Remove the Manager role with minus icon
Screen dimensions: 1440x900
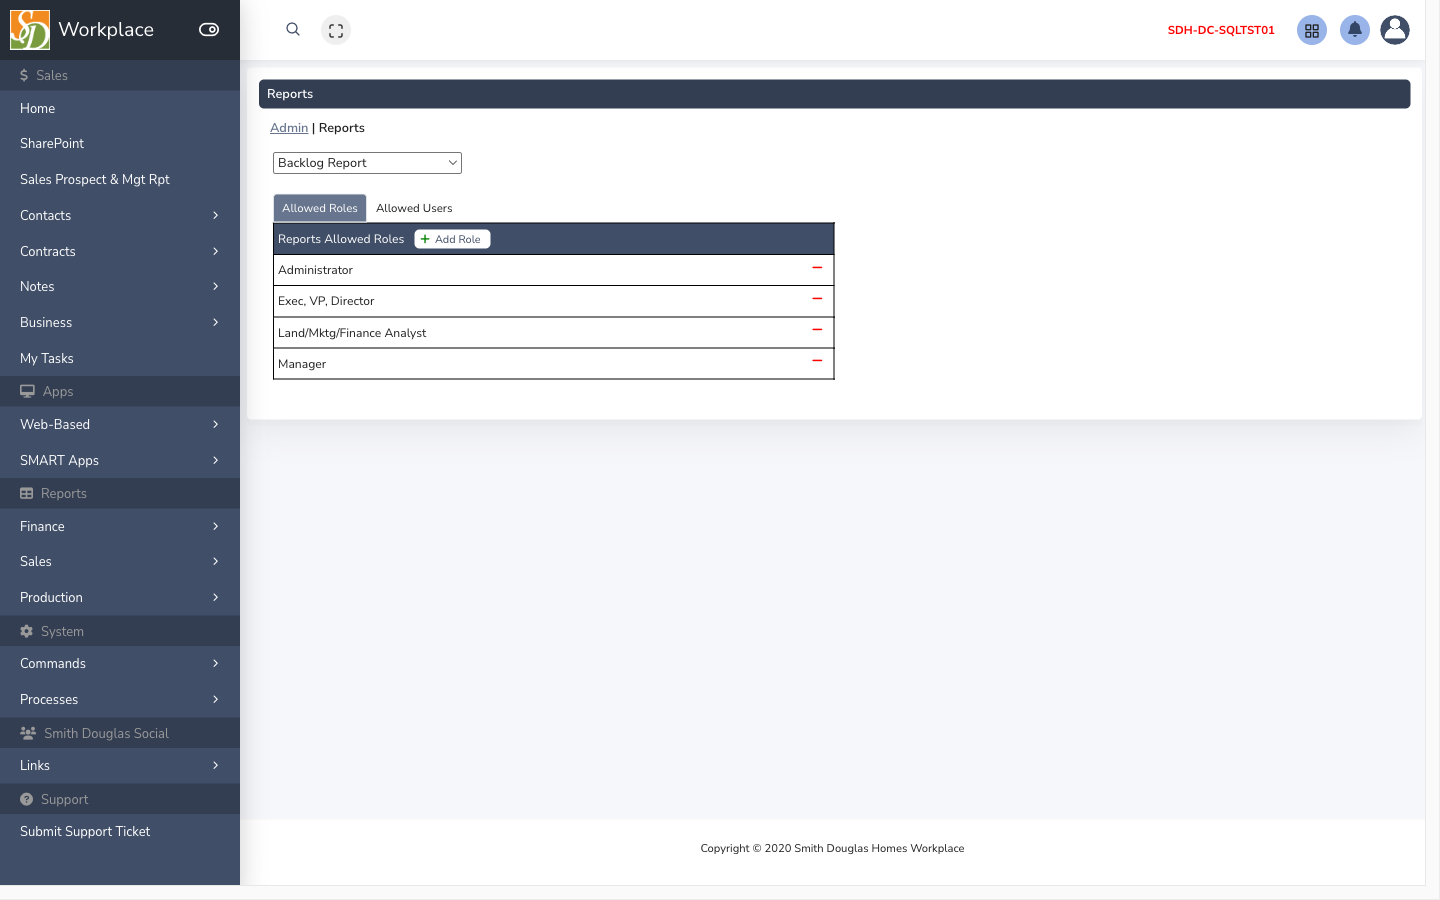click(x=817, y=361)
